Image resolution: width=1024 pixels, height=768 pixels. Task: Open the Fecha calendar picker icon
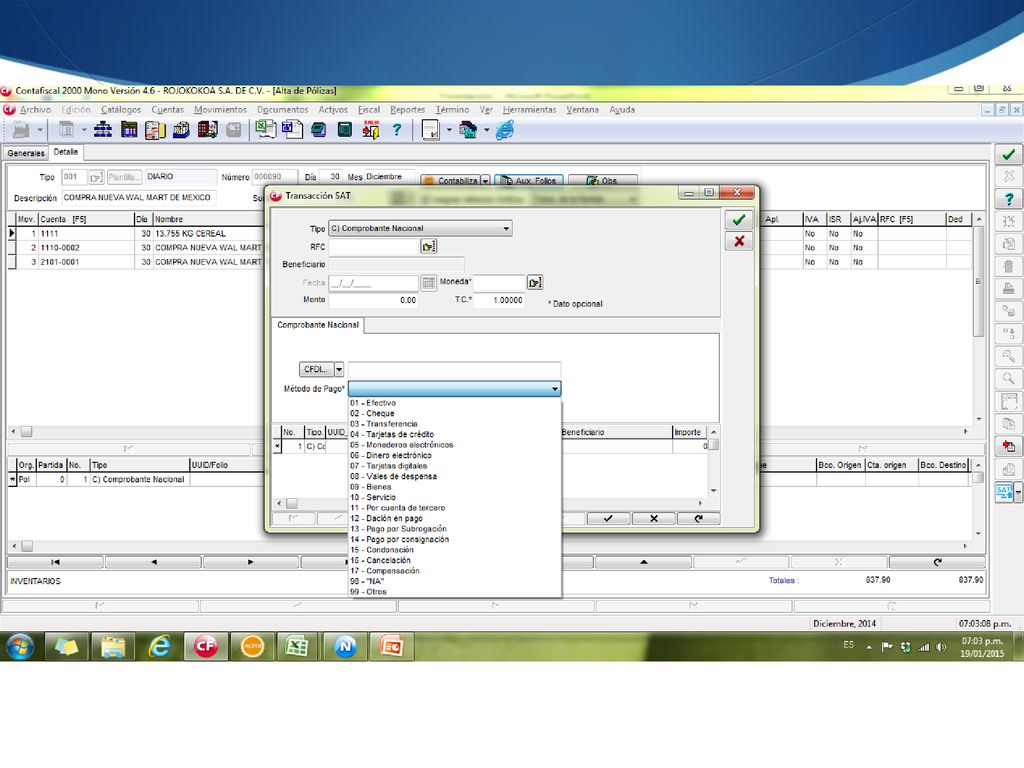point(428,283)
